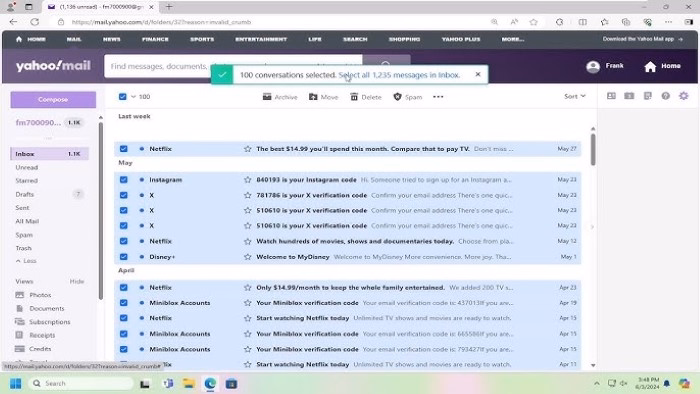Viewport: 700px width, 394px height.
Task: Uncheck the 781786 X verification email checkbox
Action: point(124,195)
